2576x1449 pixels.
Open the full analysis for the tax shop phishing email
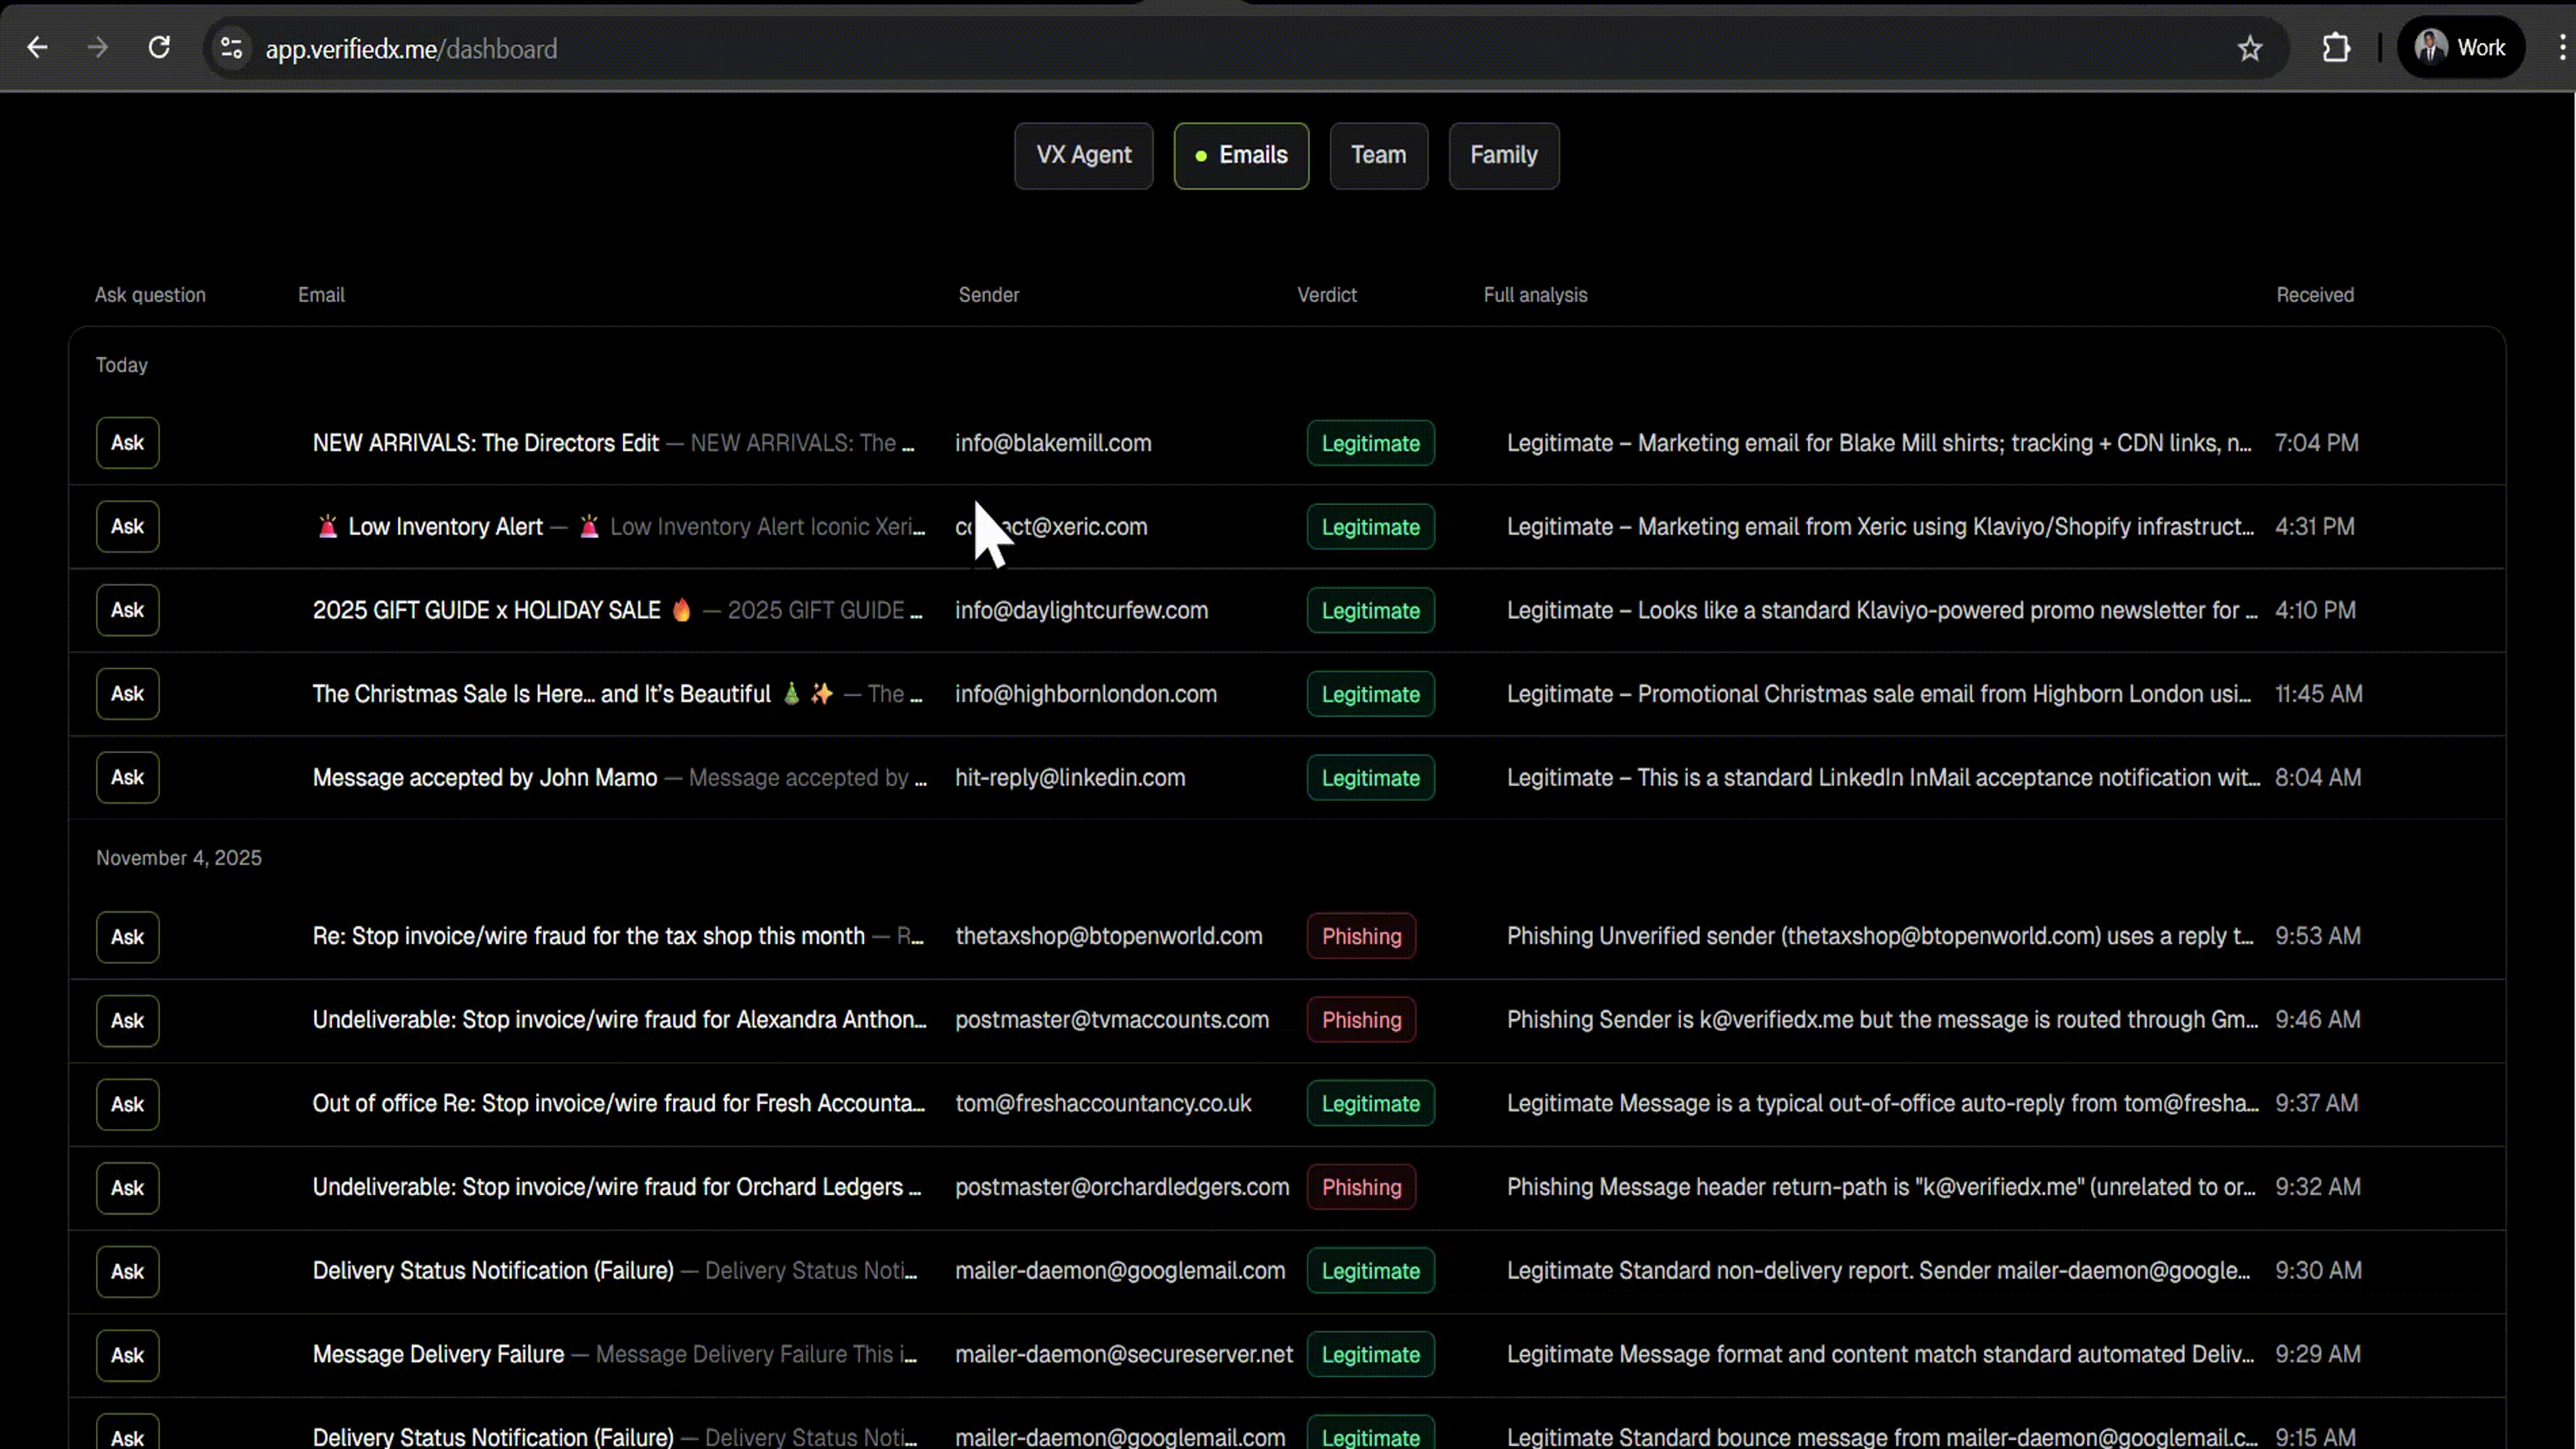[1880, 936]
